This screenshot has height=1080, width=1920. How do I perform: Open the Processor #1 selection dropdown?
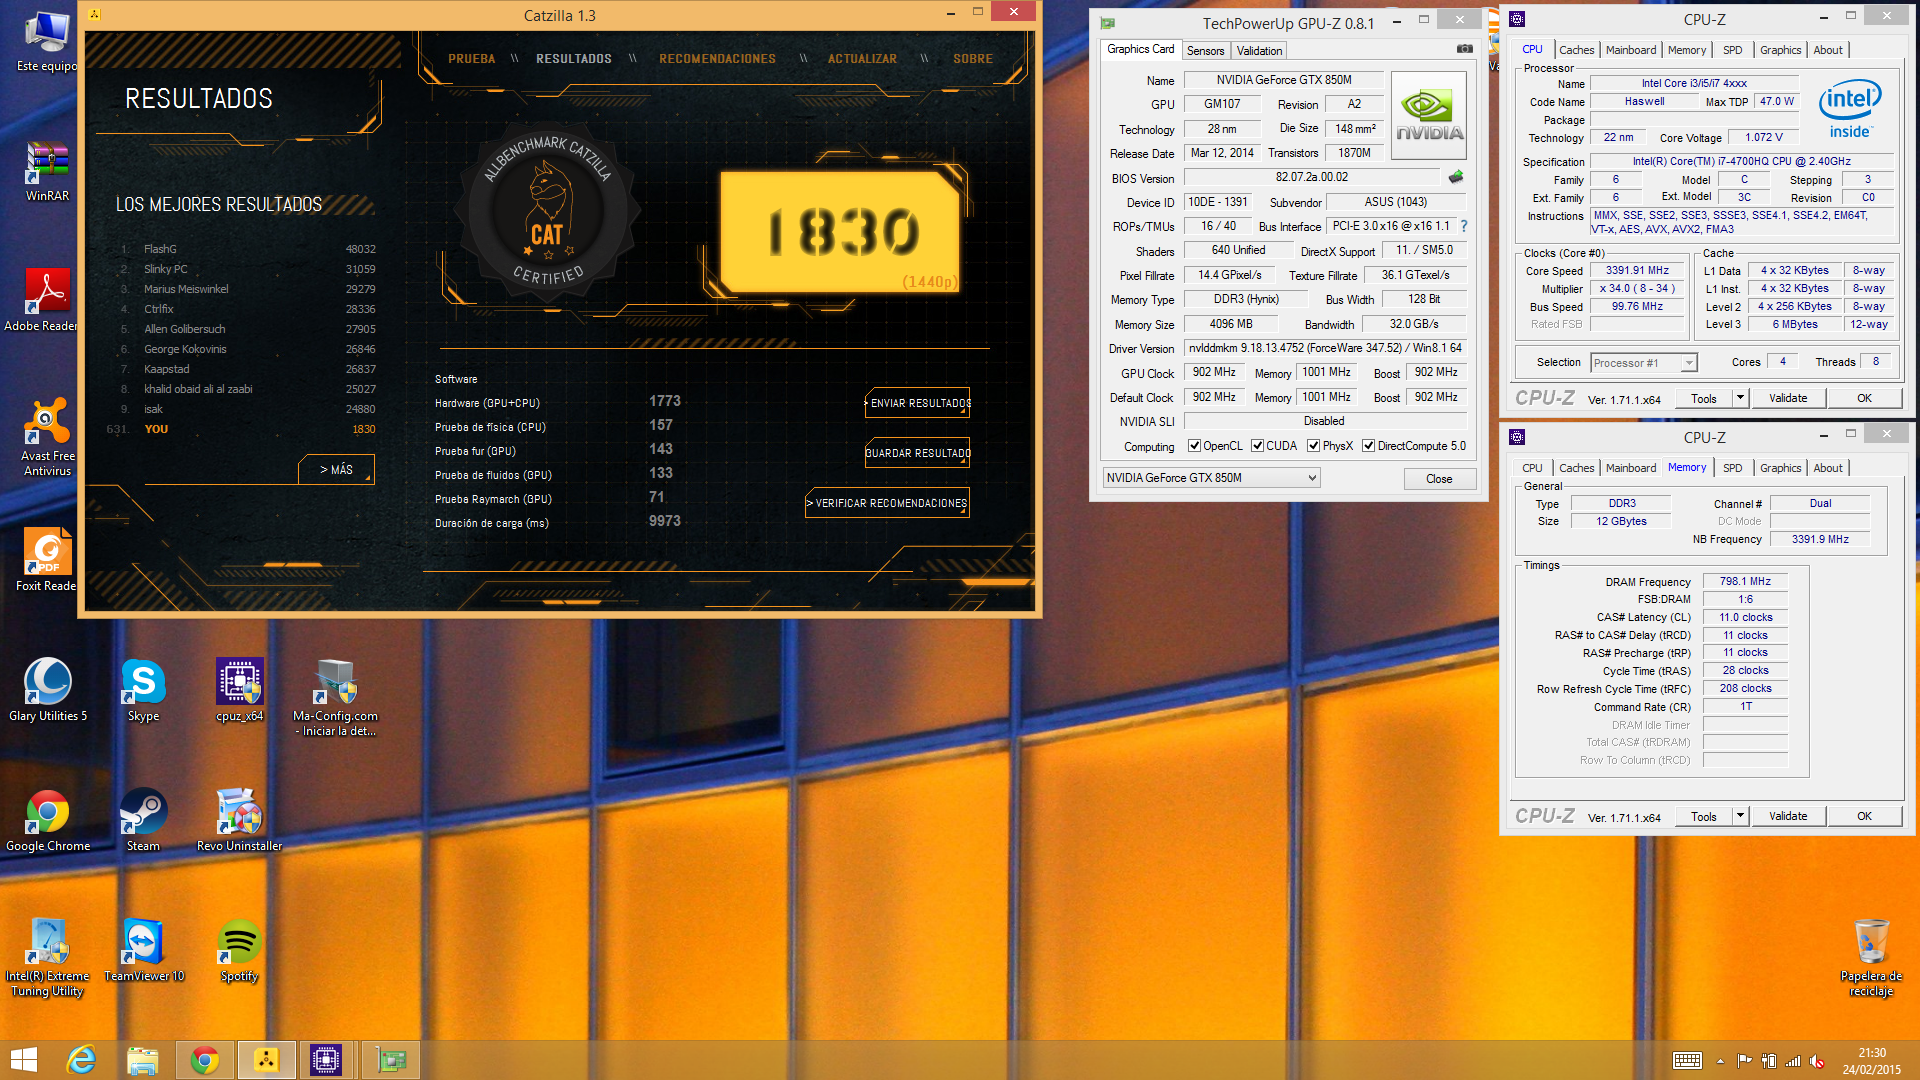point(1644,363)
